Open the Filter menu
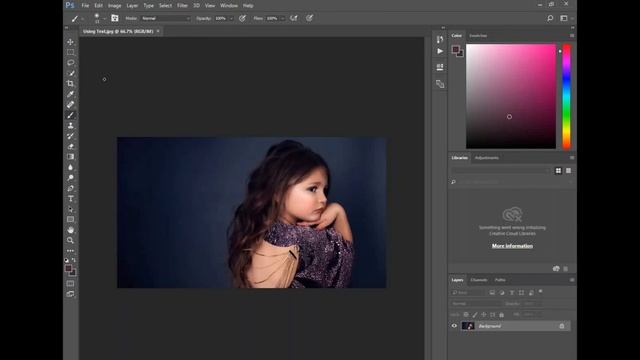The image size is (640, 360). pos(182,6)
